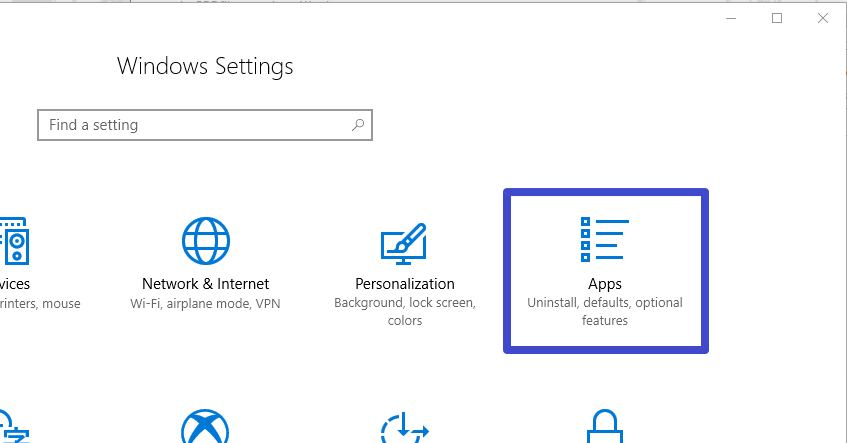Click the Ease of Access clock icon
The image size is (847, 443).
(x=405, y=430)
